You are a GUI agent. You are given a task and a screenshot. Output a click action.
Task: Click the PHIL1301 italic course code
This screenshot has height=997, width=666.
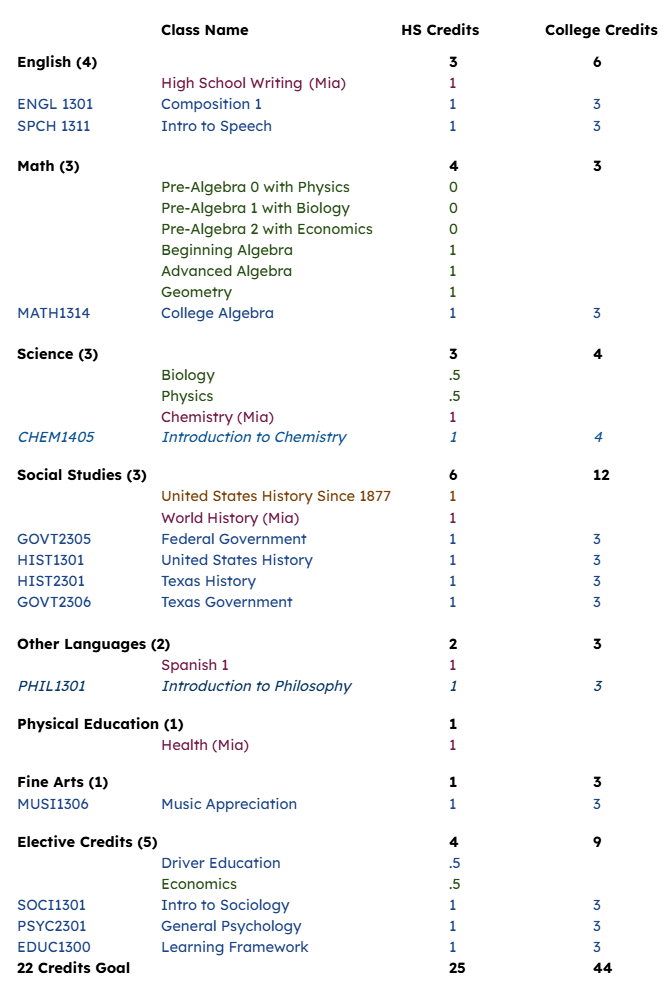(51, 686)
